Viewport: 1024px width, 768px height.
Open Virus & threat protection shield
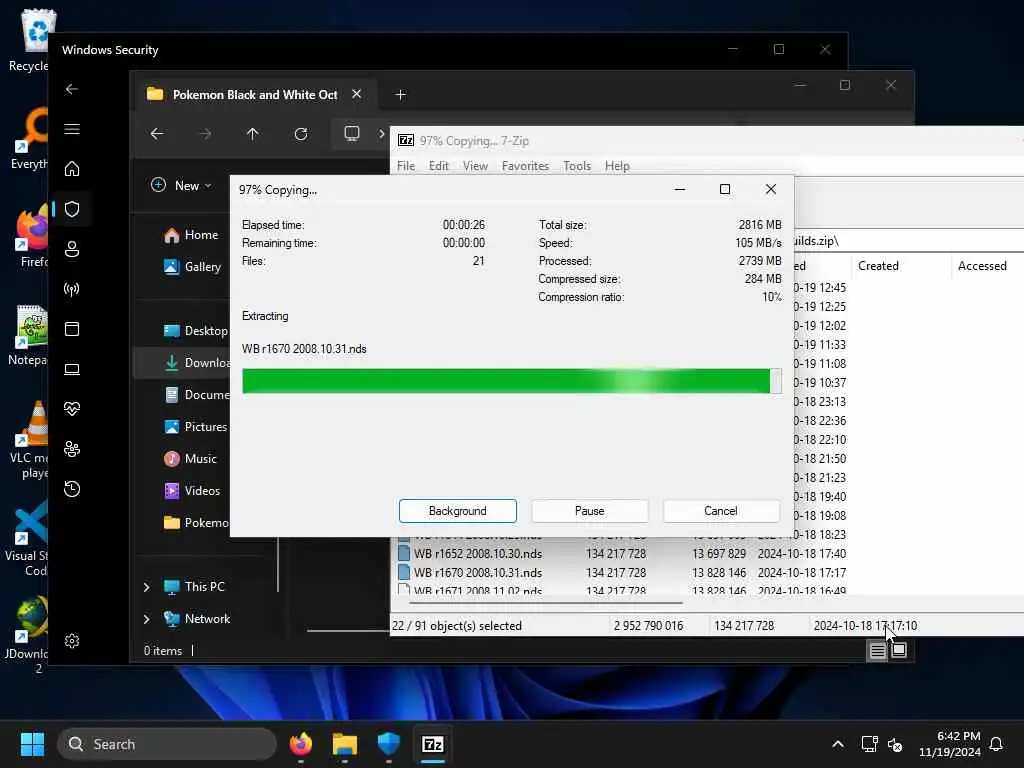click(x=72, y=209)
